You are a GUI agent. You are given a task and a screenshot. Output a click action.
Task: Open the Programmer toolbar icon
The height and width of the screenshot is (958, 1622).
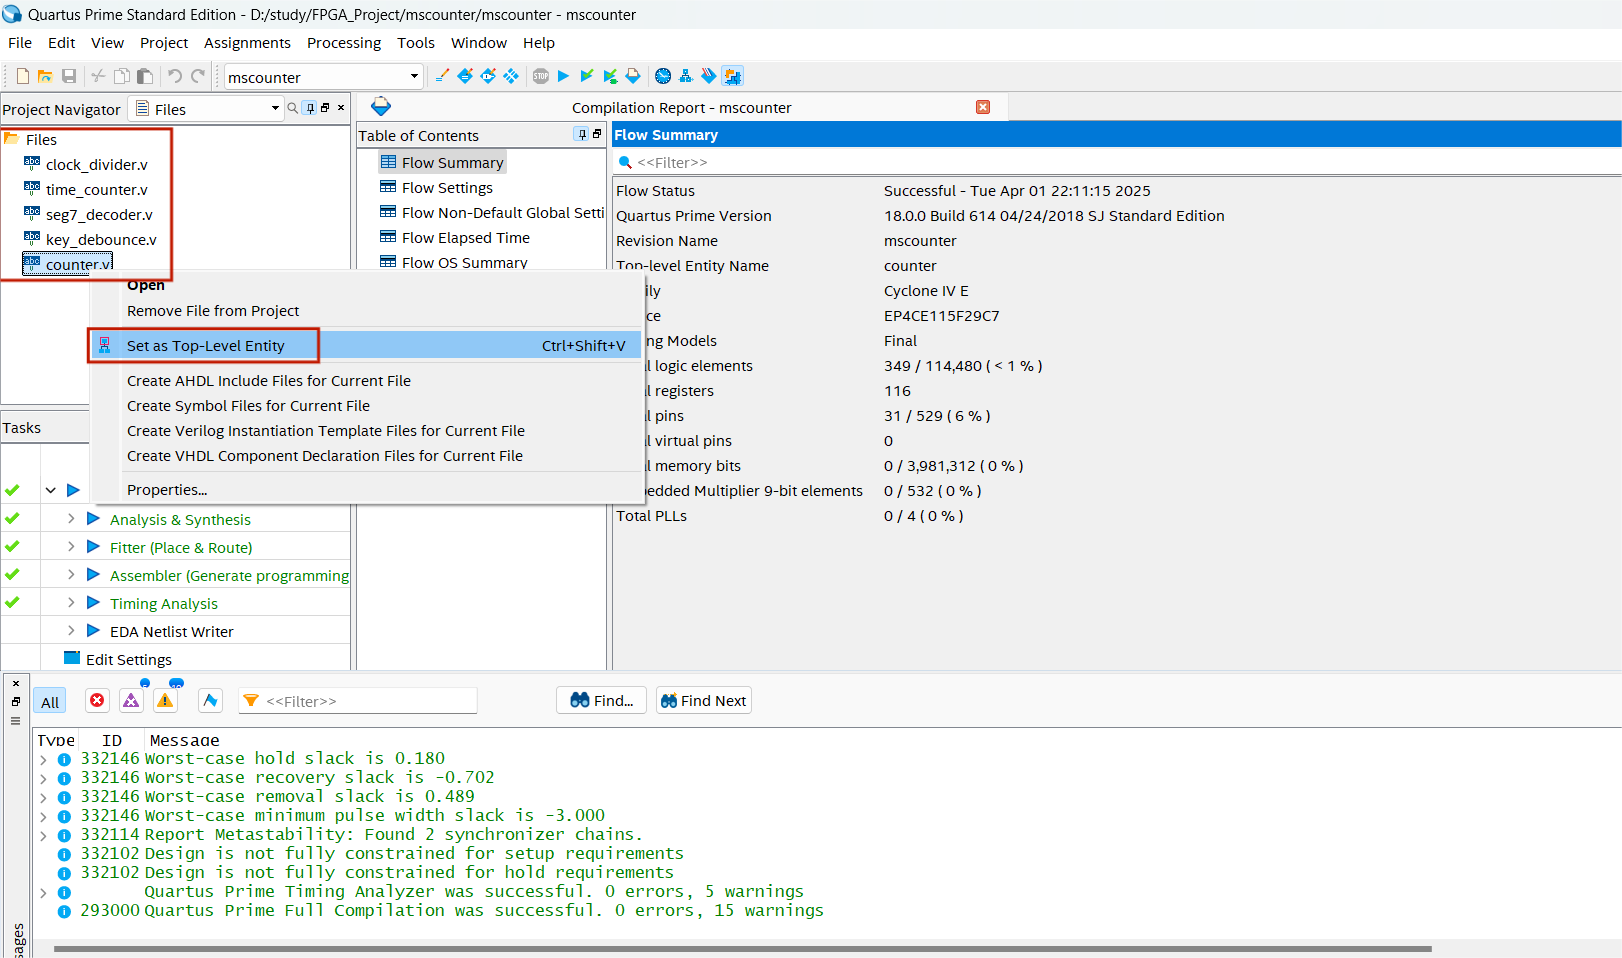pos(709,76)
